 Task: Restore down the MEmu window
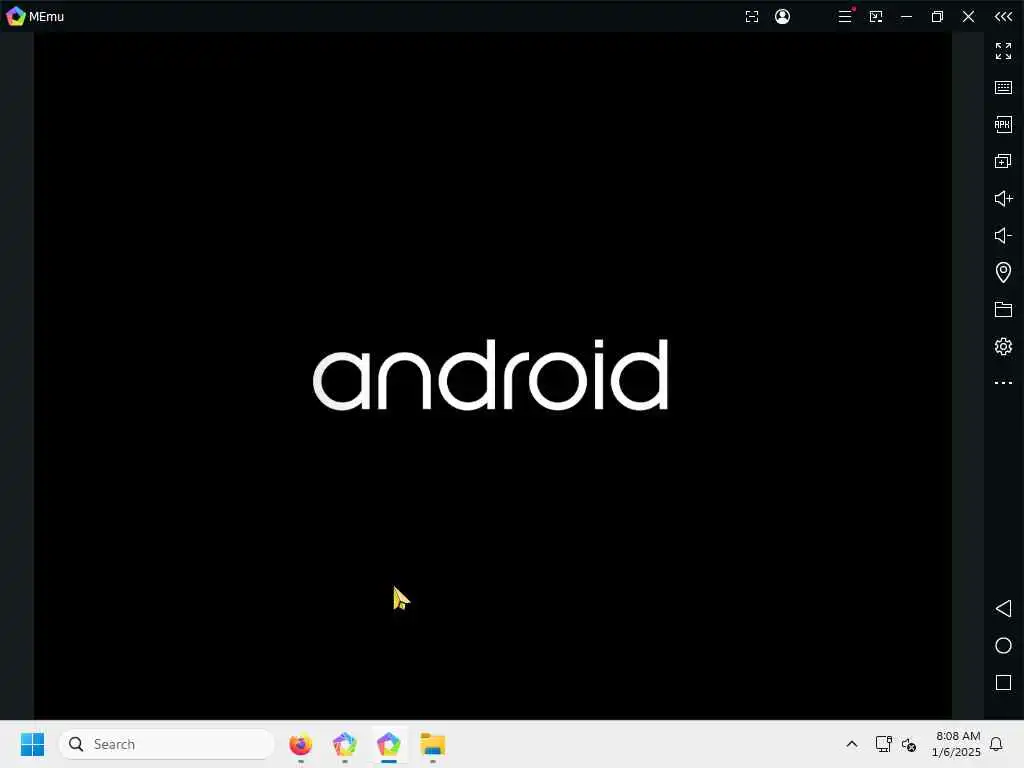(x=937, y=16)
